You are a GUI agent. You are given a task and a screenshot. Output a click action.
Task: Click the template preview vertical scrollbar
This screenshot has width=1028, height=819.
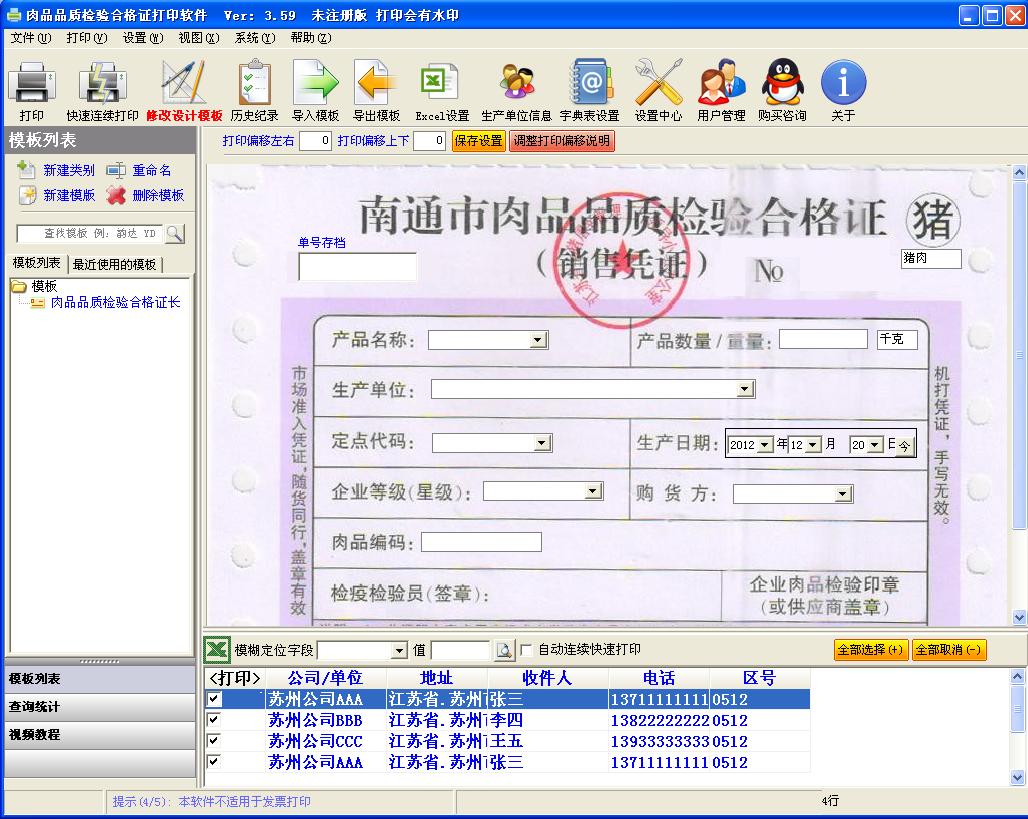click(1019, 400)
